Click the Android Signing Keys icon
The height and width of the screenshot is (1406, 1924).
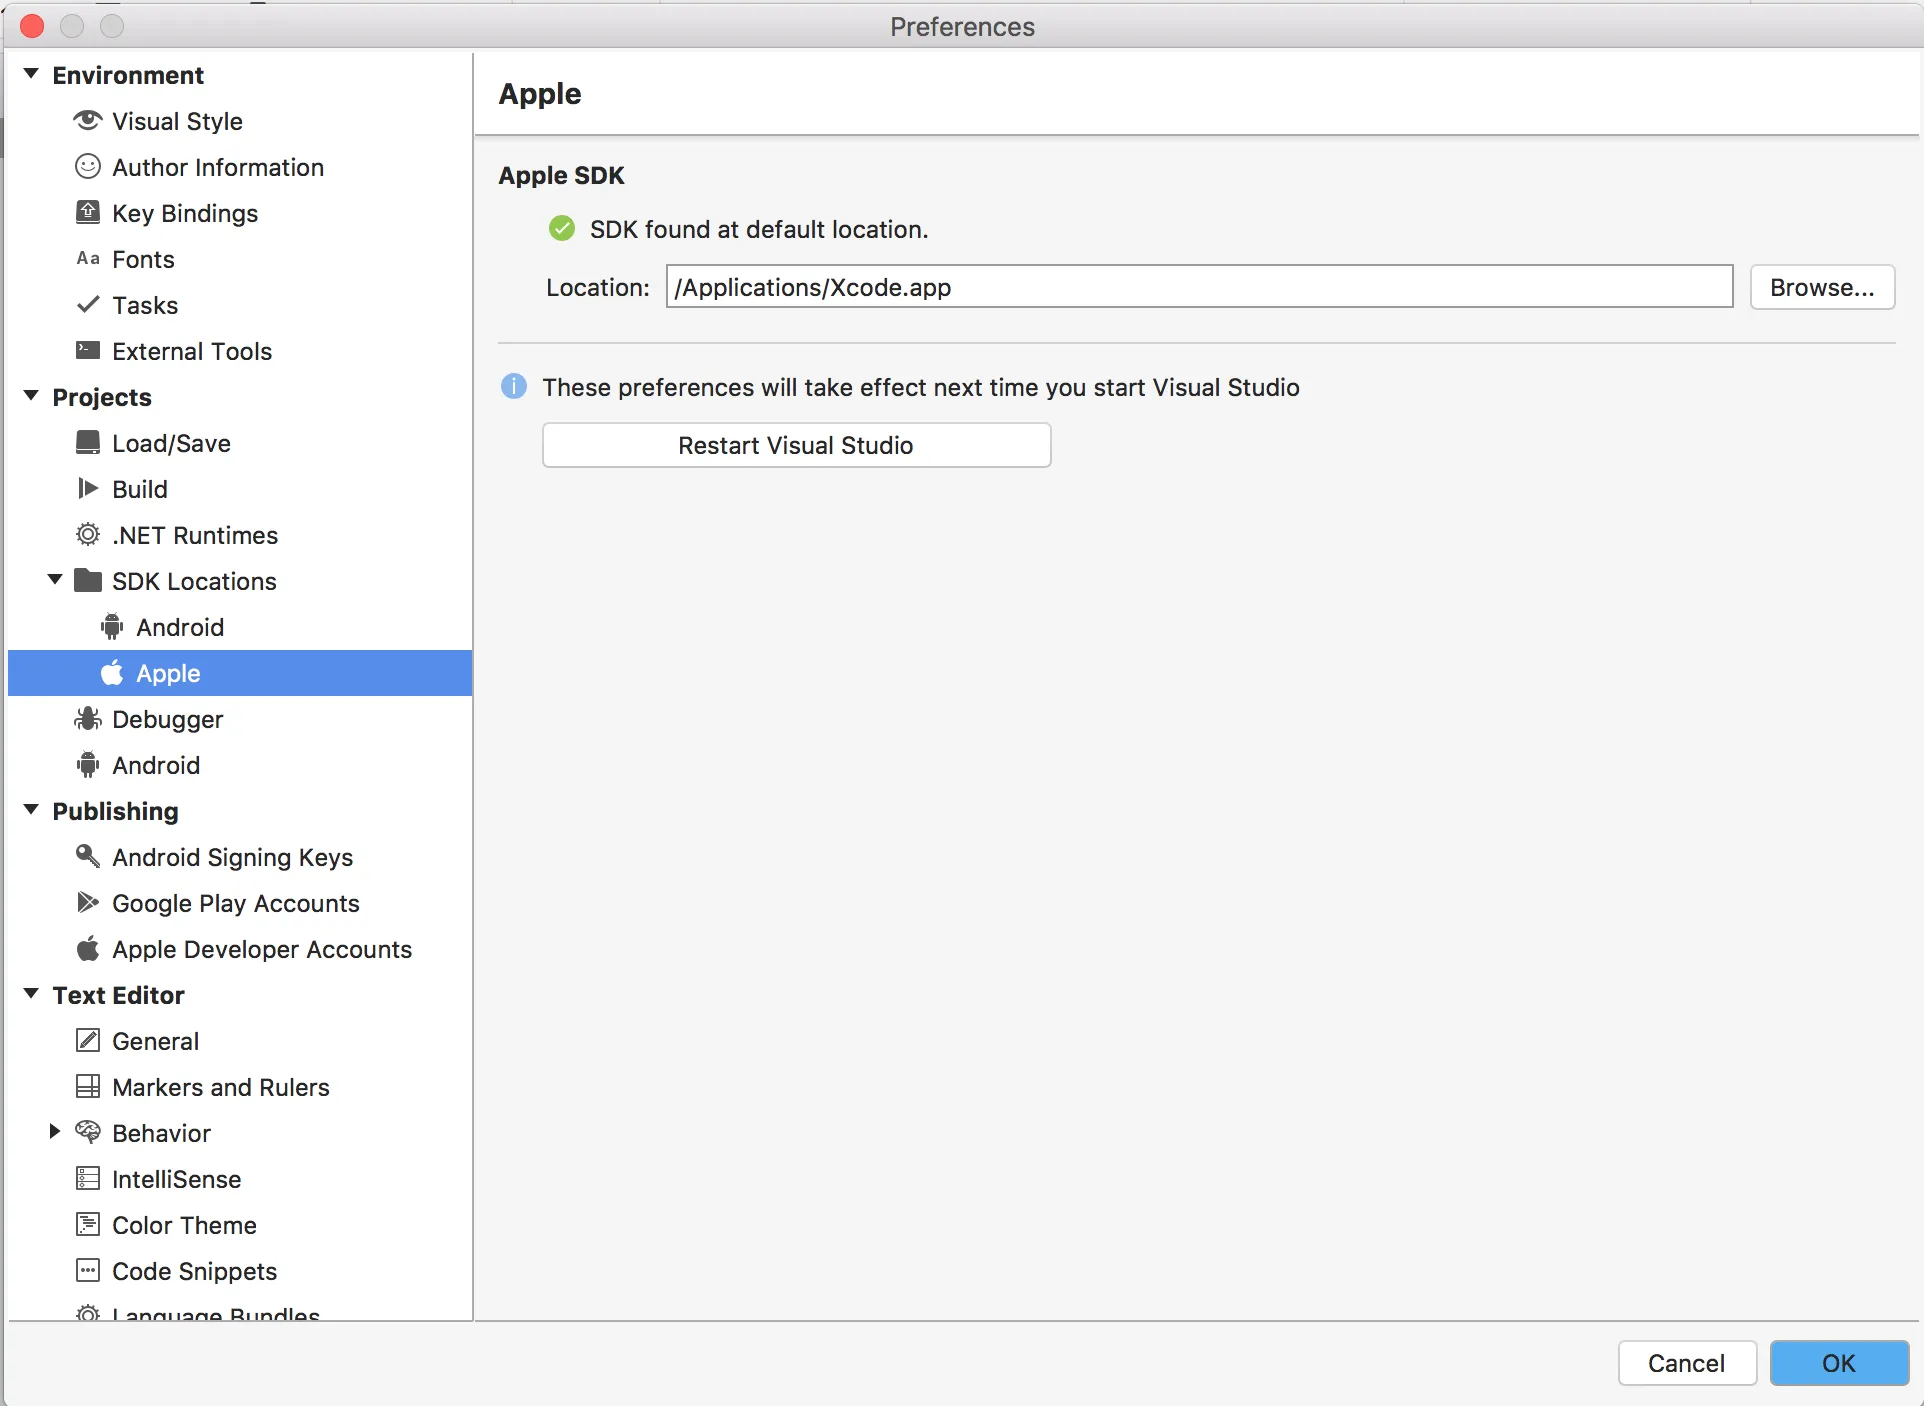tap(88, 857)
